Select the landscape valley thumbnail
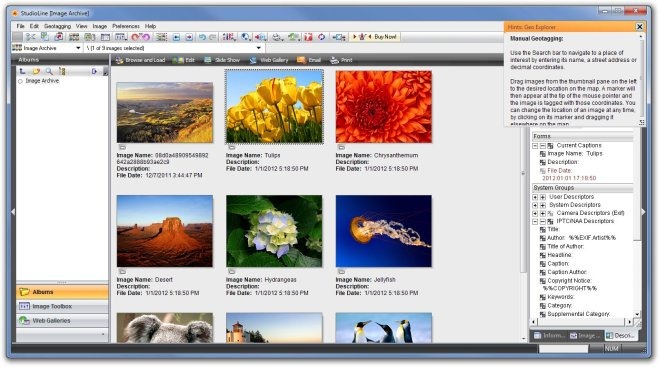This screenshot has width=660, height=367. point(165,112)
